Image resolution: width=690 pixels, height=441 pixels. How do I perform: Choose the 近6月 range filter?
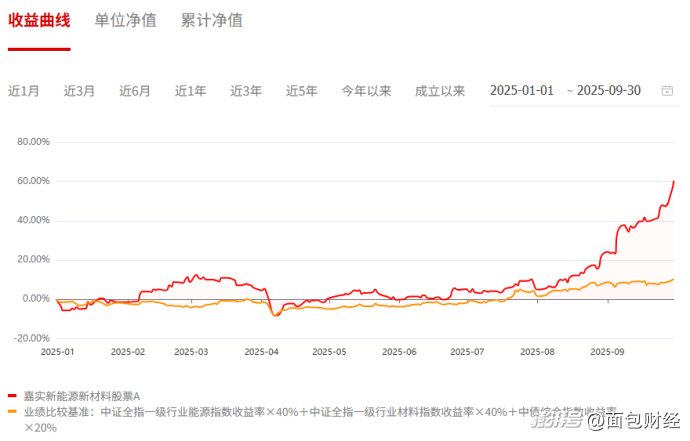135,91
